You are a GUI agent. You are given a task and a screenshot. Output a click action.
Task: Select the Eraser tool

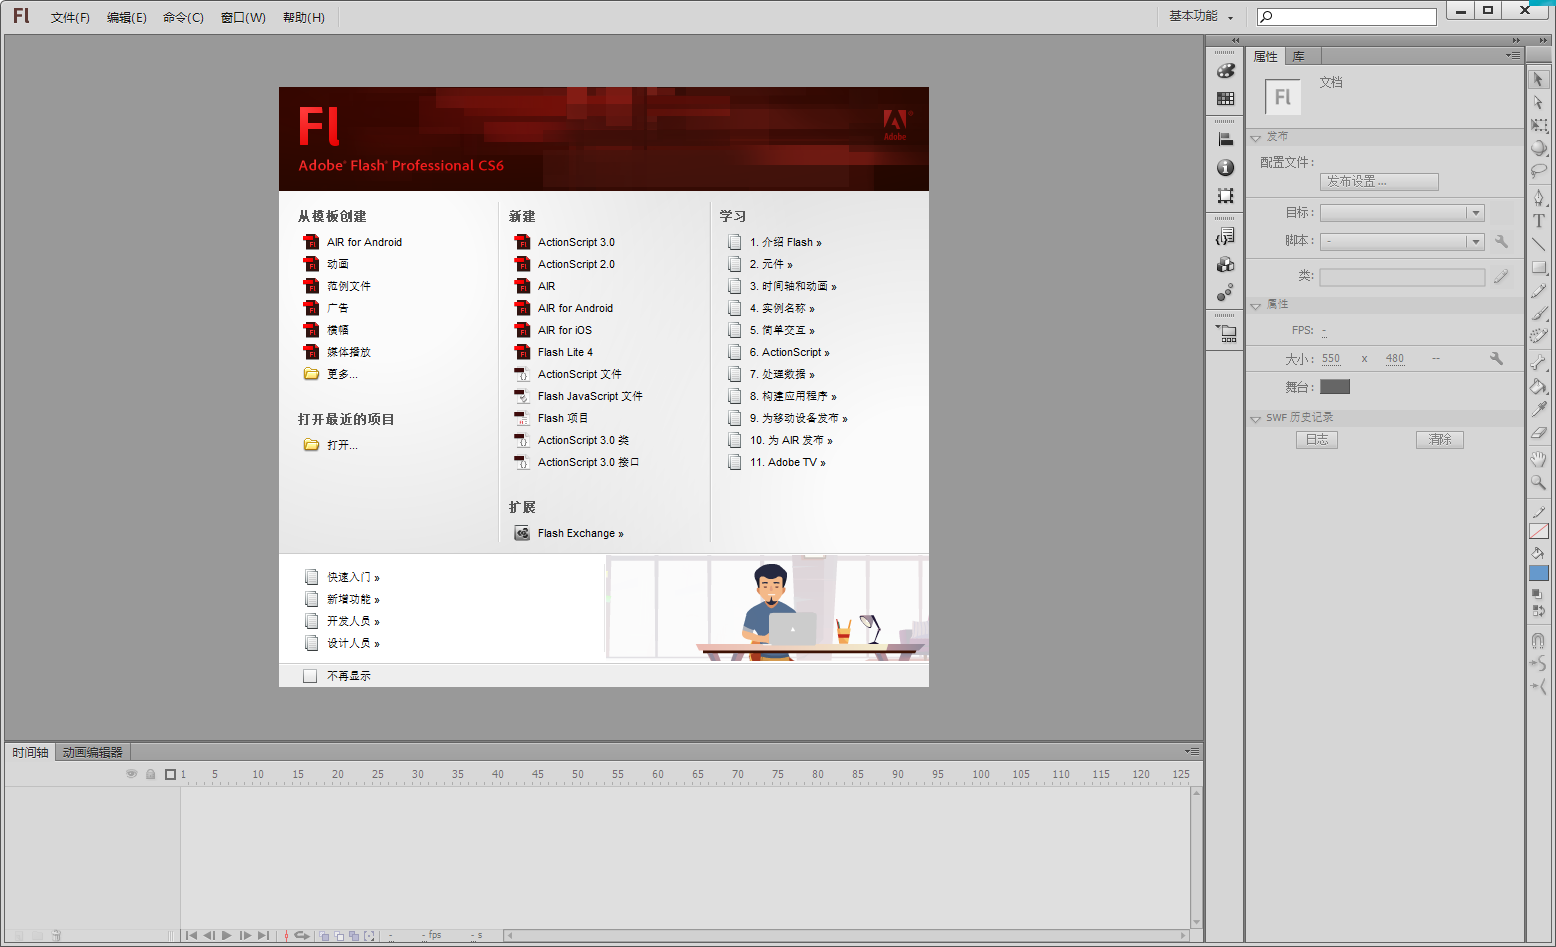coord(1539,432)
